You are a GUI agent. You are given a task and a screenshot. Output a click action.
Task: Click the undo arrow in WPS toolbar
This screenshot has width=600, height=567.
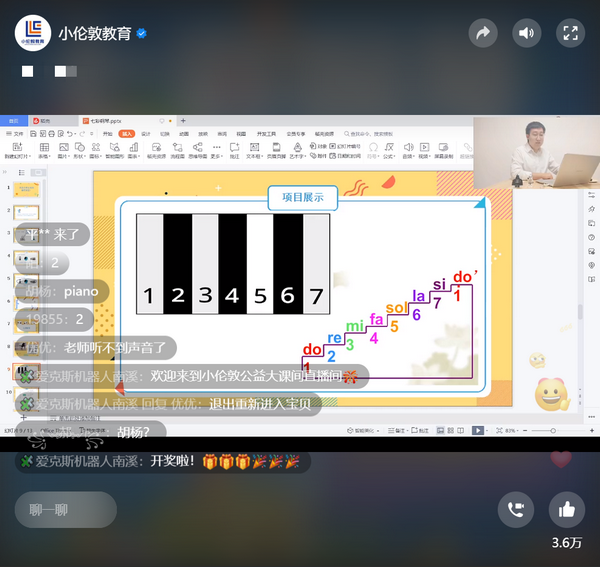[70, 134]
